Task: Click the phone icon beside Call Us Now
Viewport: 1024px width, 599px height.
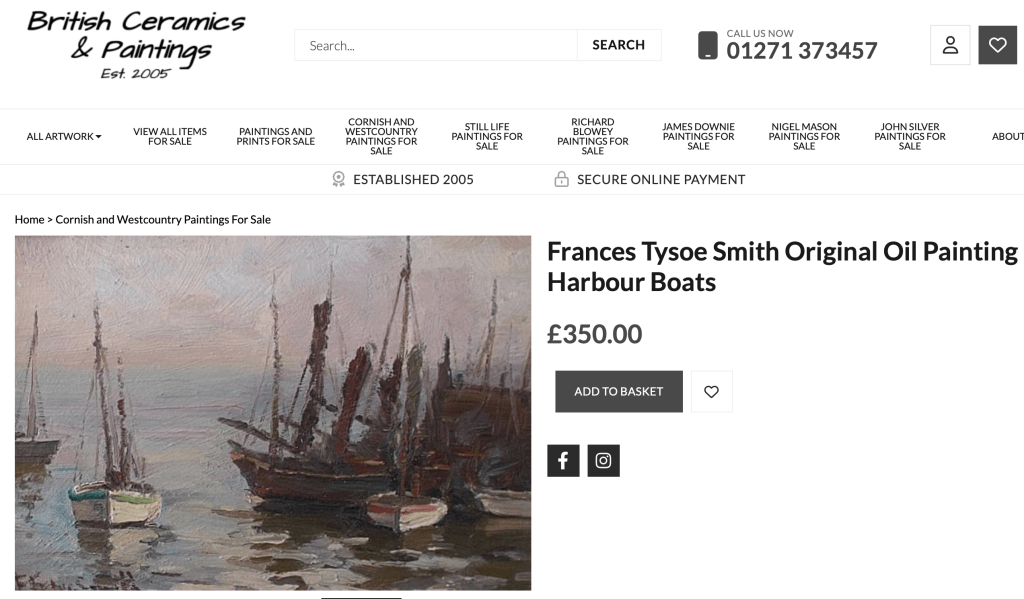Action: point(708,45)
